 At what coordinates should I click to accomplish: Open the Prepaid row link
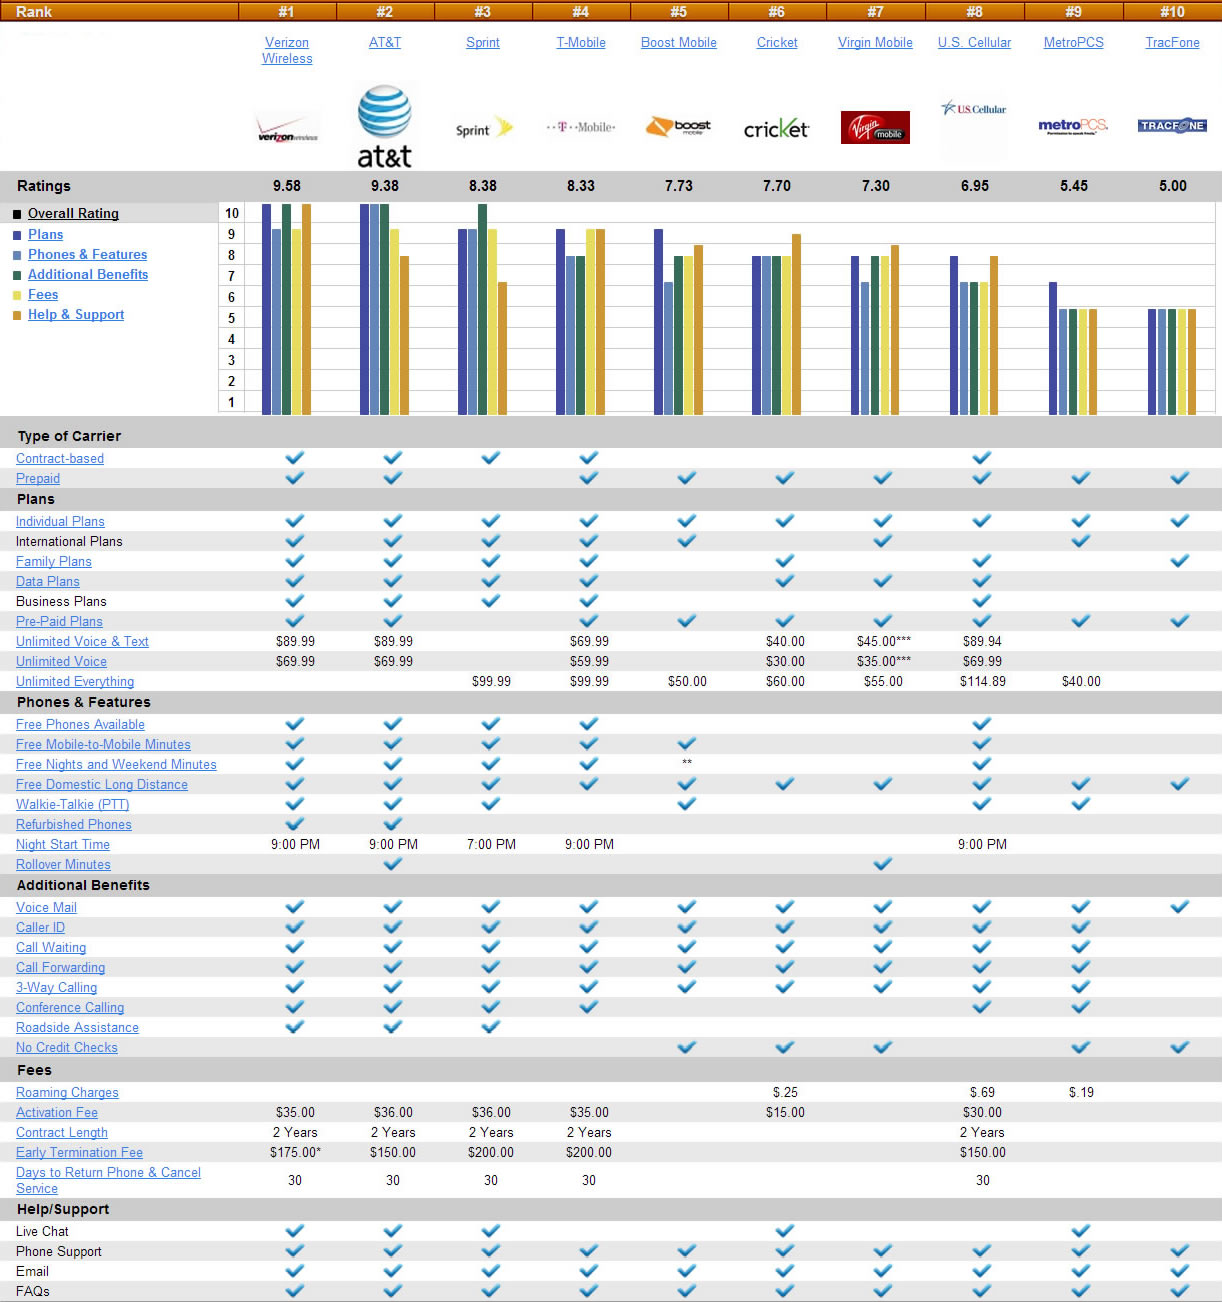click(38, 479)
